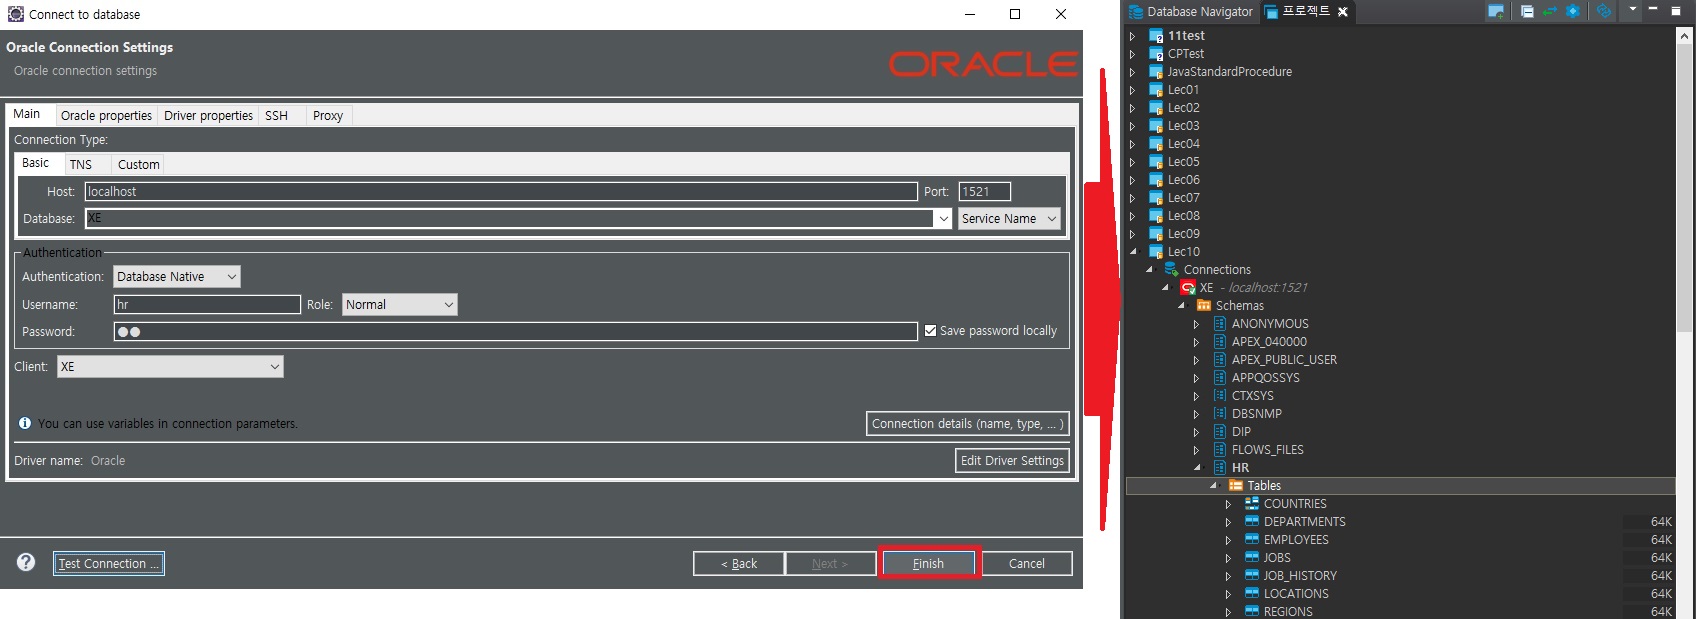Click the create project icon in navigator toolbar
This screenshot has height=619, width=1696.
pos(1496,12)
